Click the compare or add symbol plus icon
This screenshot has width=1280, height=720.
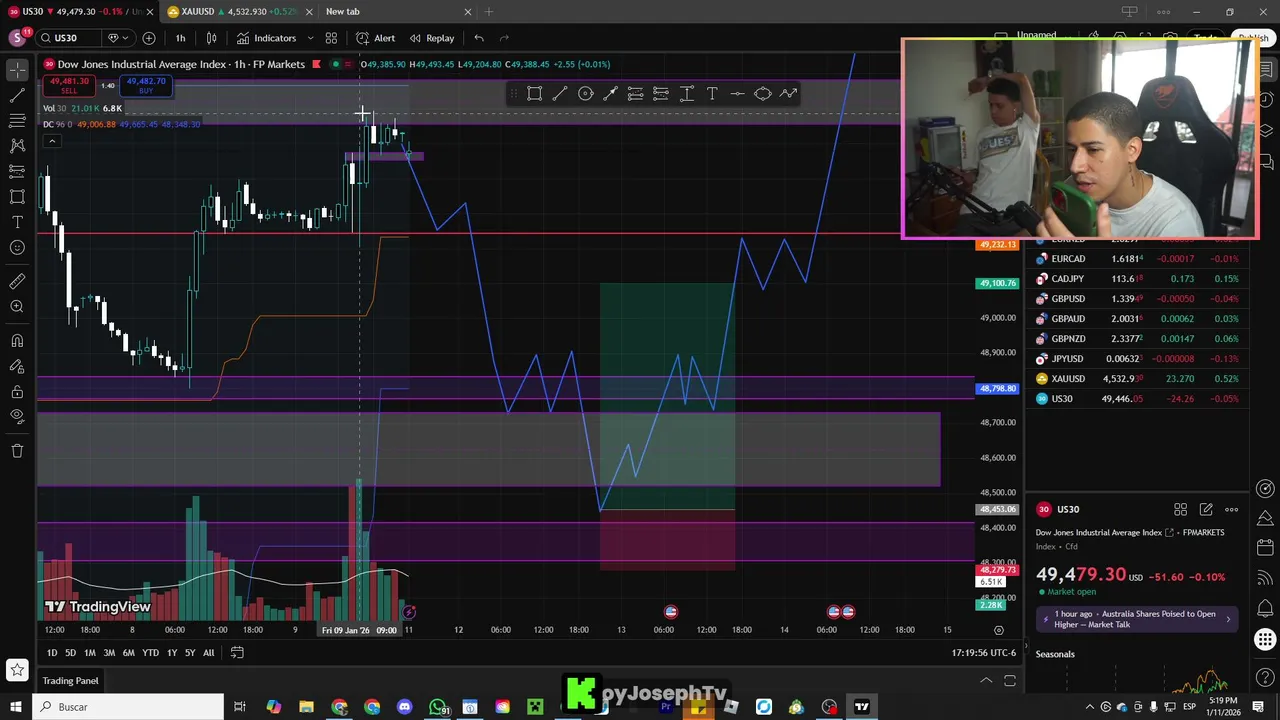[149, 38]
